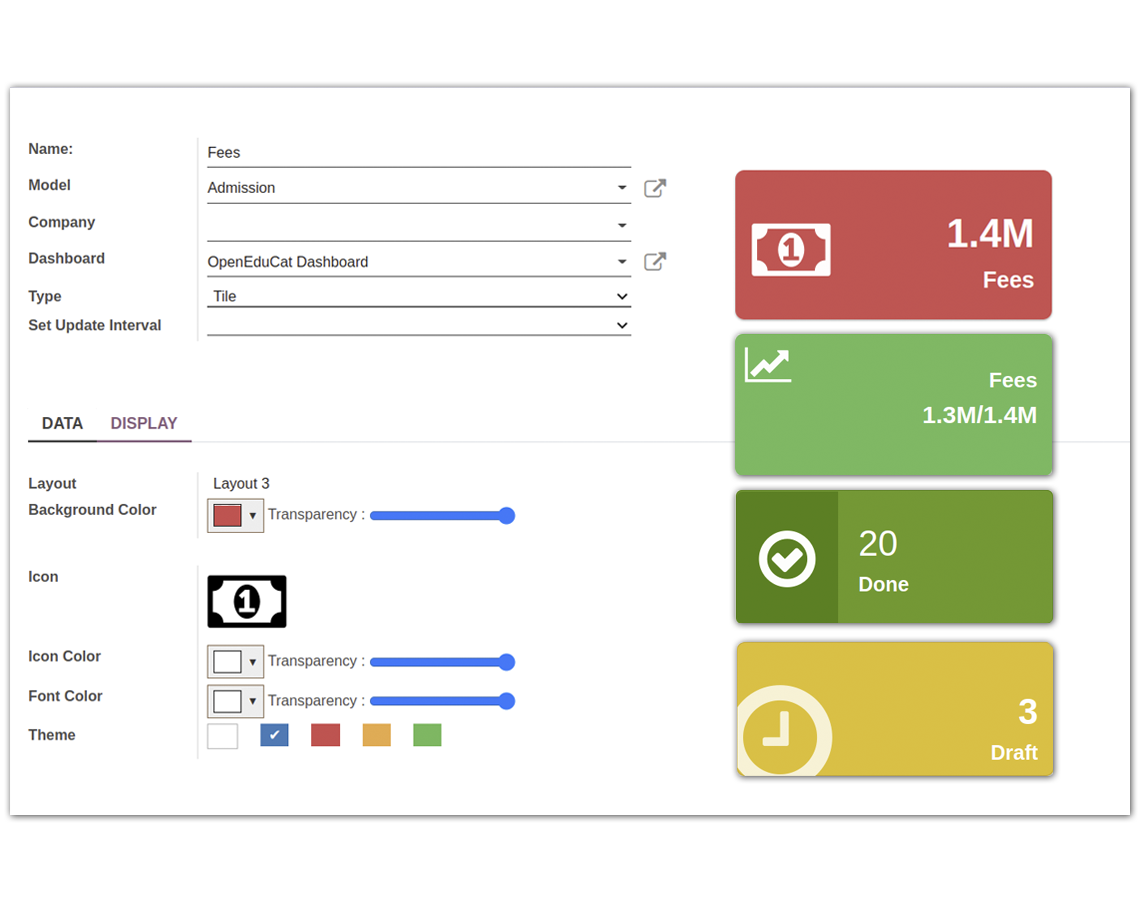1140x900 pixels.
Task: Open the Set Update Interval dropdown
Action: (x=621, y=325)
